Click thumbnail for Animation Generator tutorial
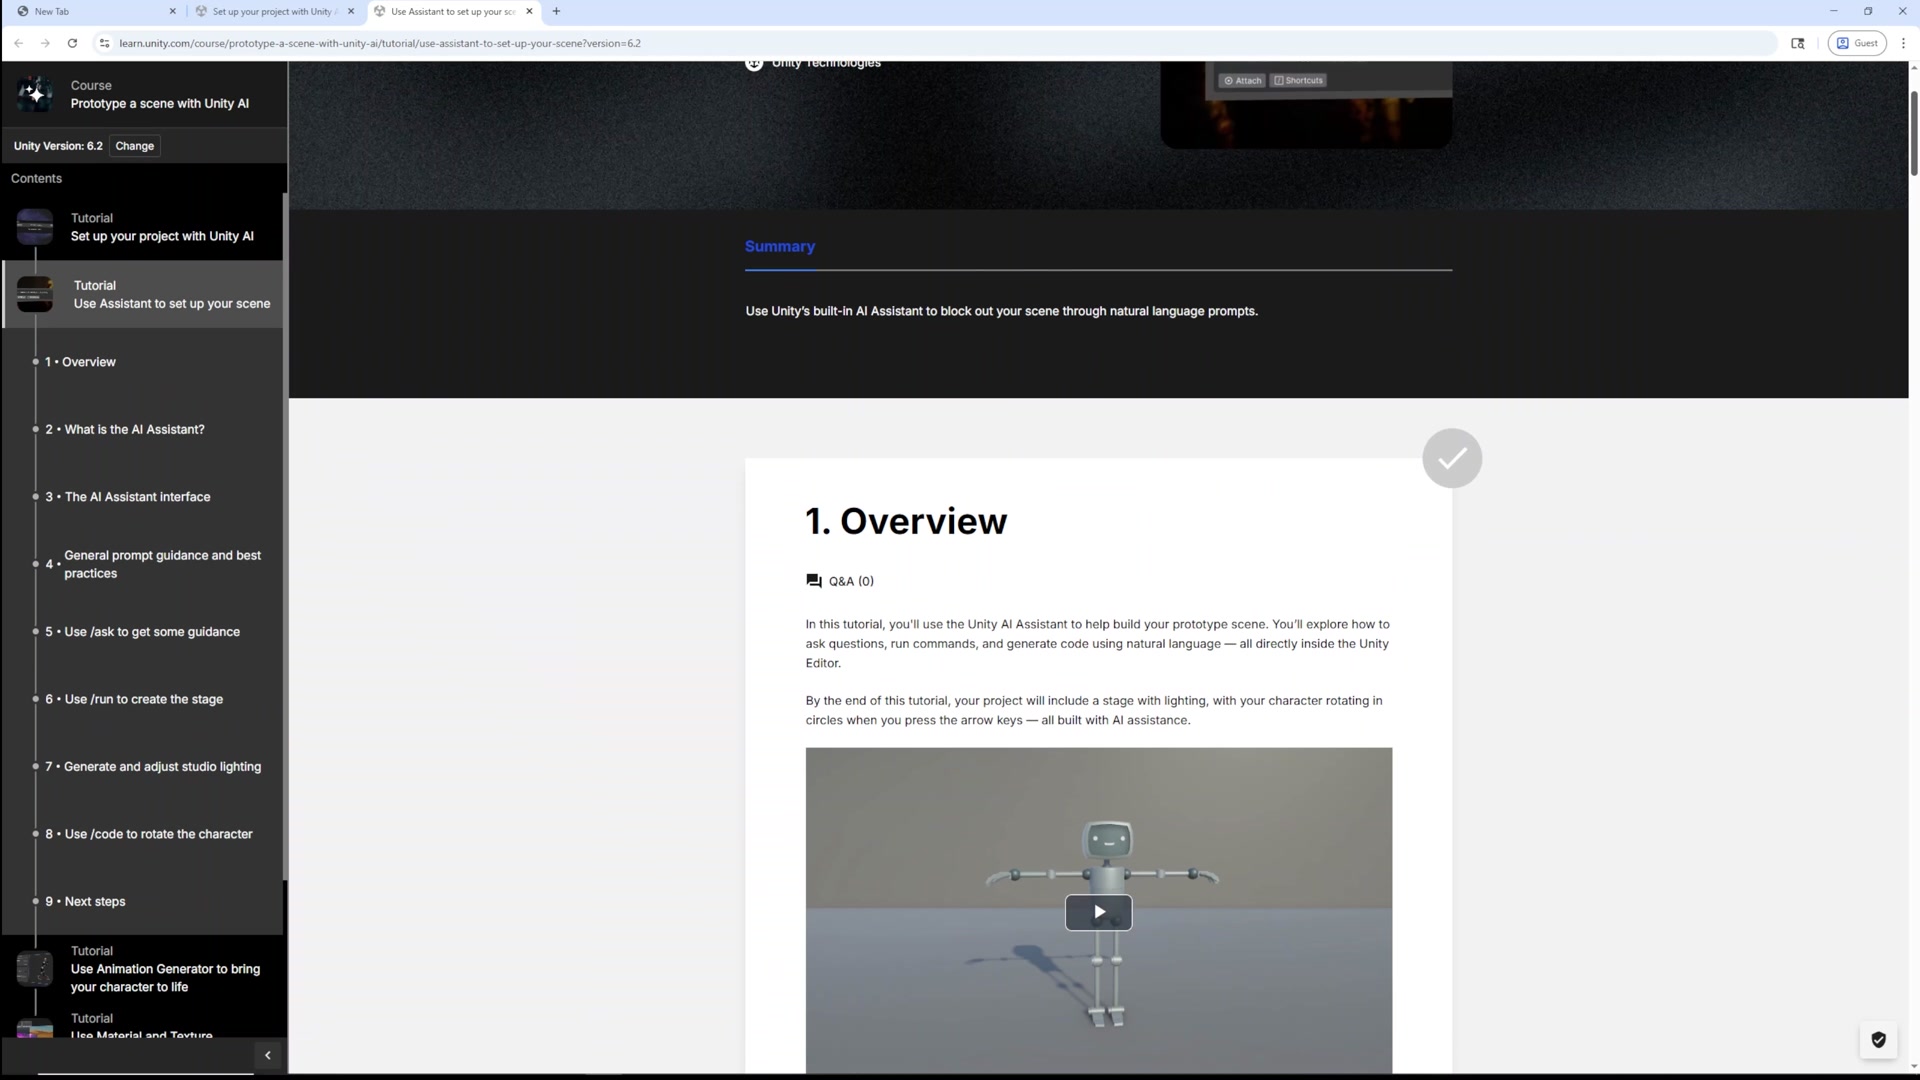This screenshot has height=1080, width=1920. [x=35, y=969]
